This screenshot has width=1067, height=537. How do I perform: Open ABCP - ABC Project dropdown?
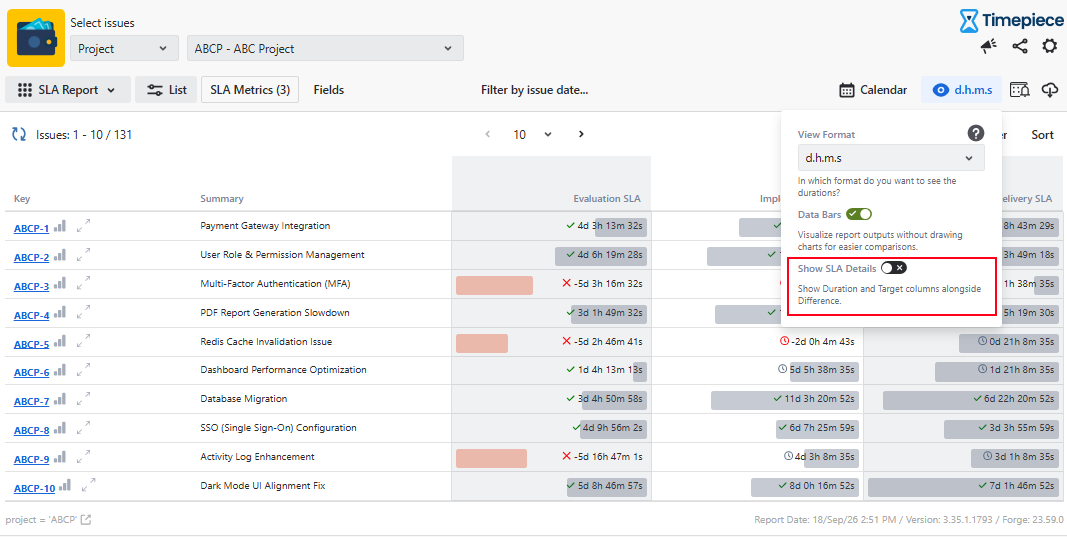click(x=325, y=48)
